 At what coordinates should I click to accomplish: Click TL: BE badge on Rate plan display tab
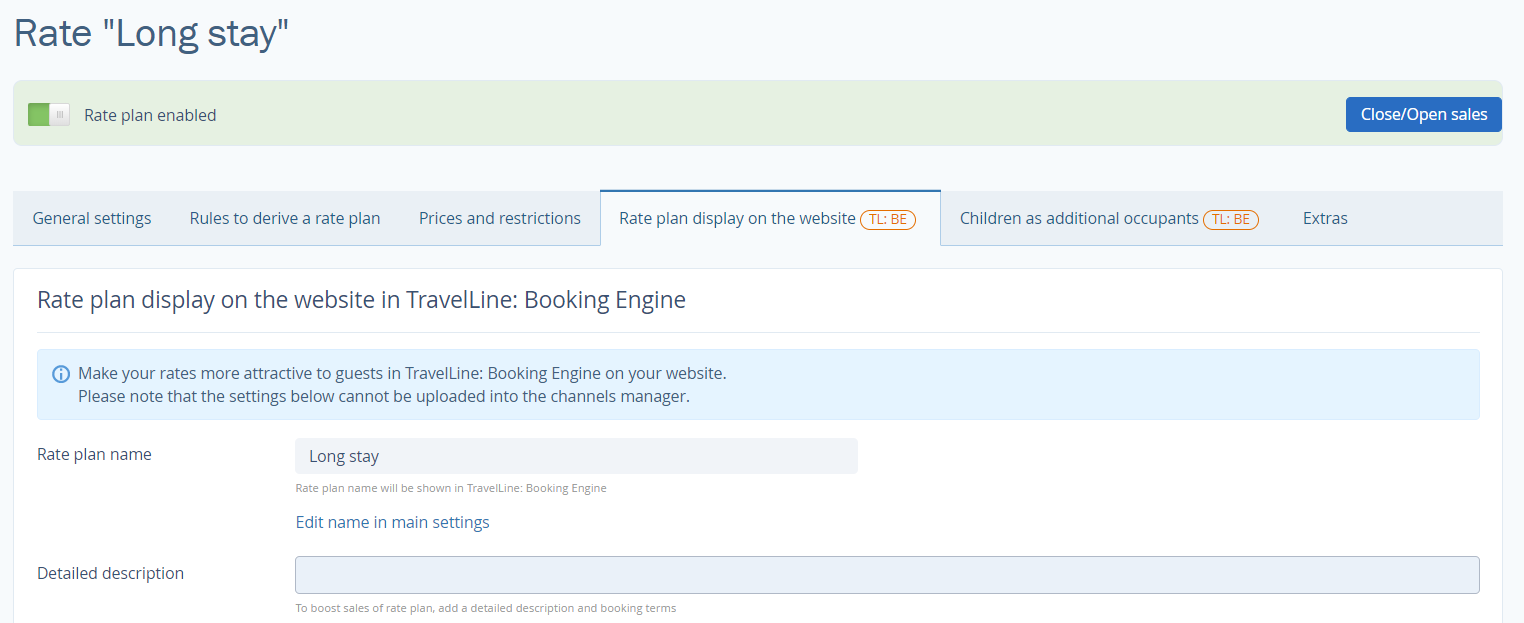888,219
